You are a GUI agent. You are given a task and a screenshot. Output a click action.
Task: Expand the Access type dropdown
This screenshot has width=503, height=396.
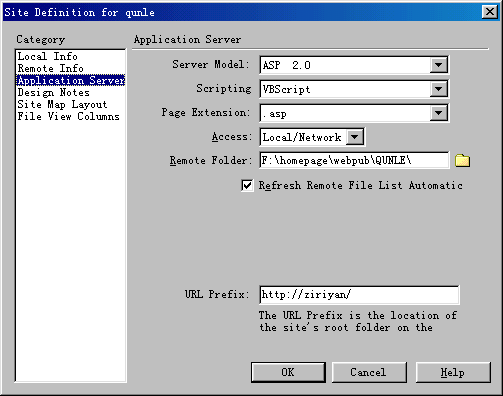tap(355, 137)
